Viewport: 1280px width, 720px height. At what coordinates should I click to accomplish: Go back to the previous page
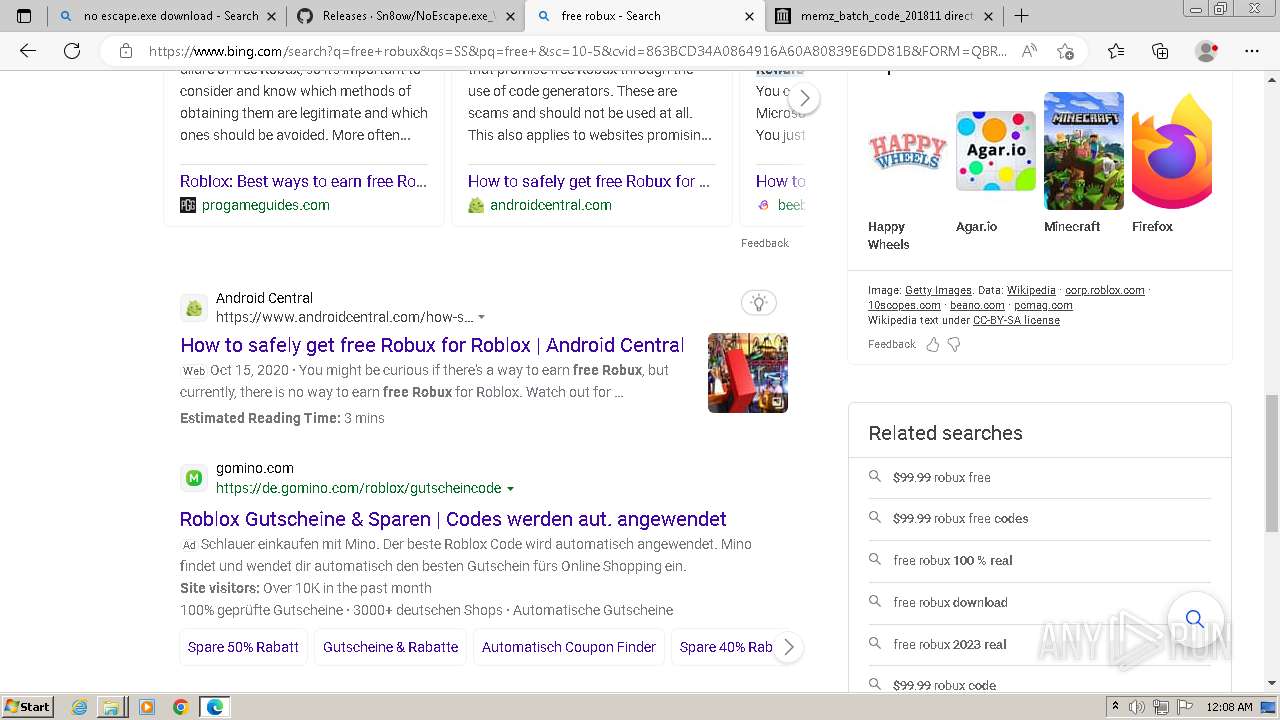[28, 51]
